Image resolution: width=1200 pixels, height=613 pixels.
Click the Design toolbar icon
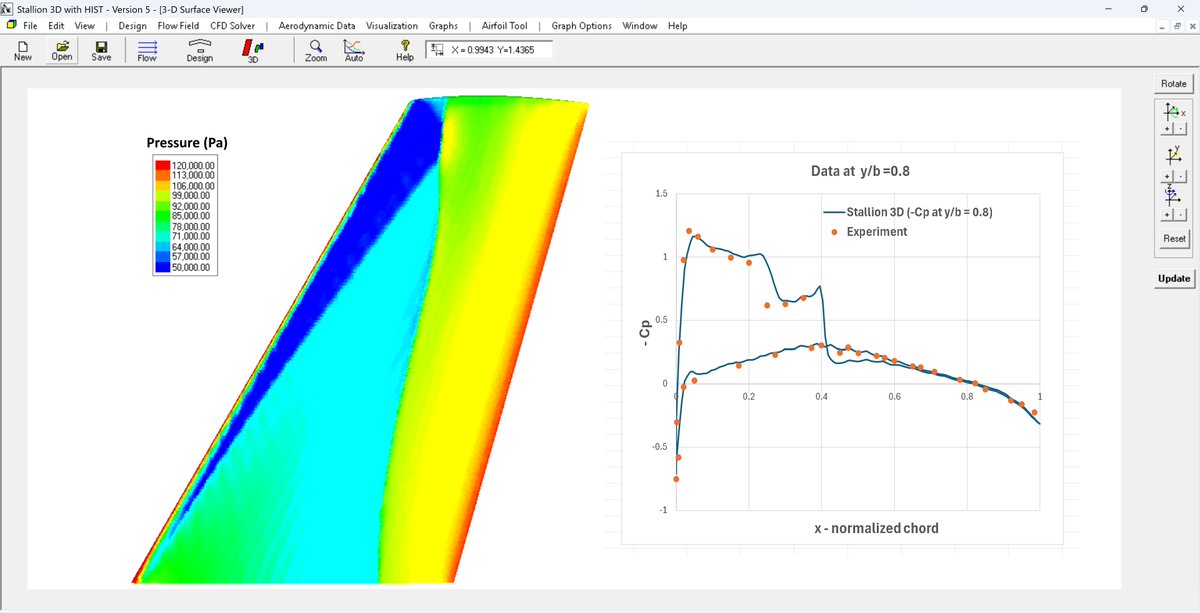coord(199,51)
